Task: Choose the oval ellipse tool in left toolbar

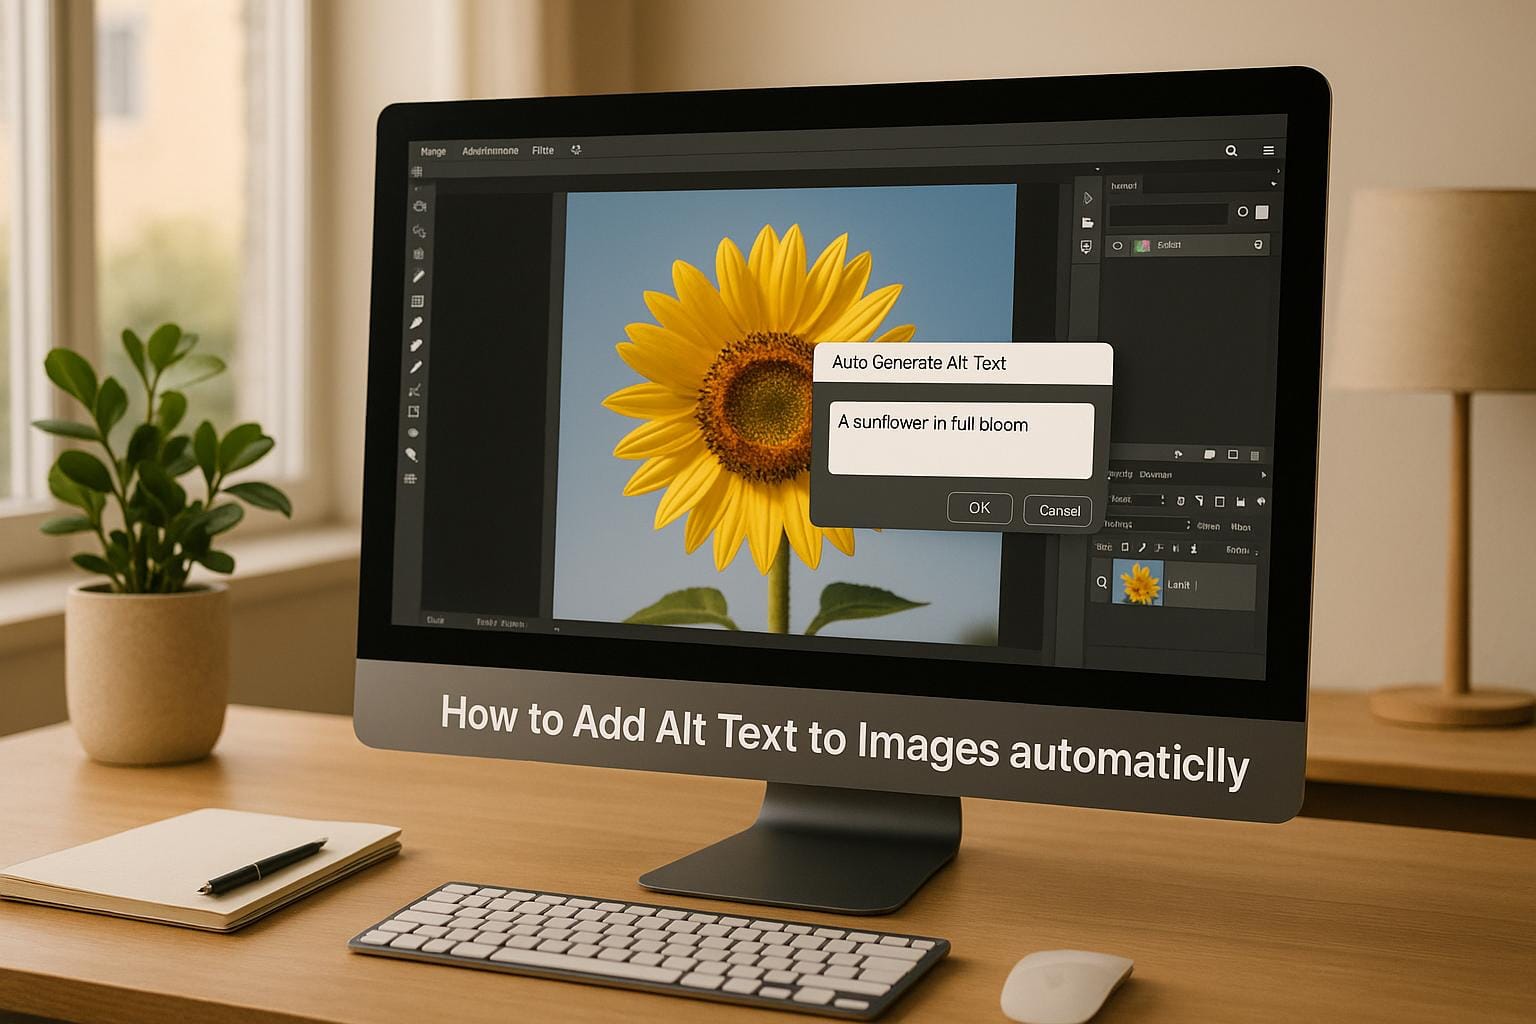Action: (413, 433)
